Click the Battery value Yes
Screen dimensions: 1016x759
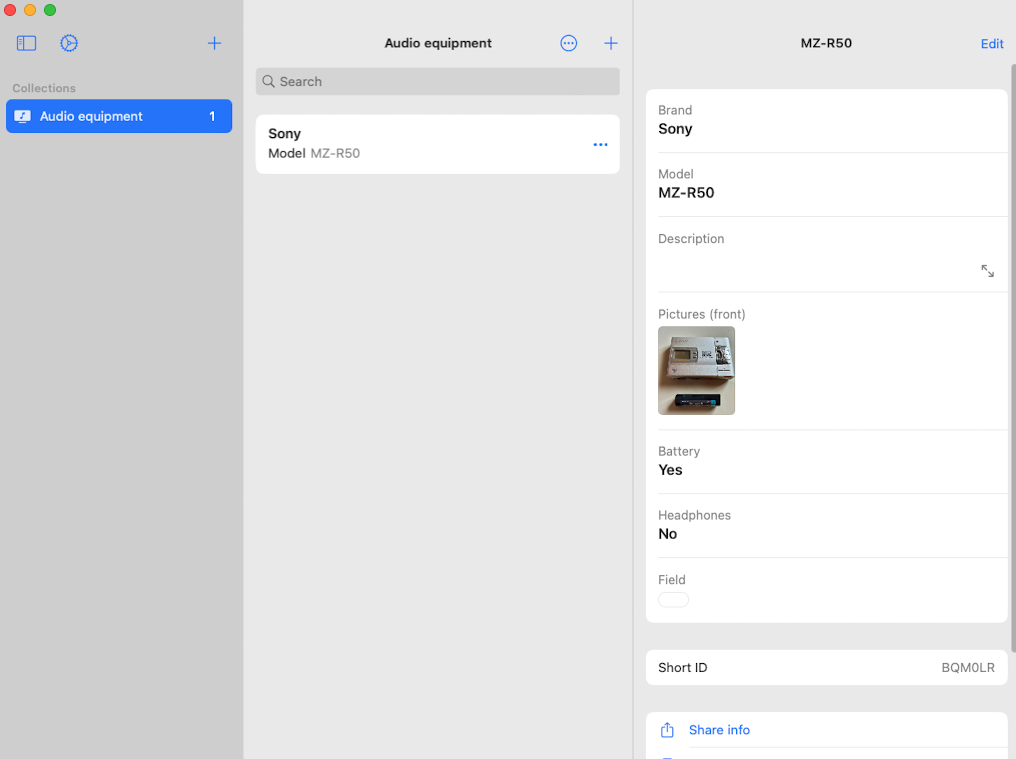[670, 470]
